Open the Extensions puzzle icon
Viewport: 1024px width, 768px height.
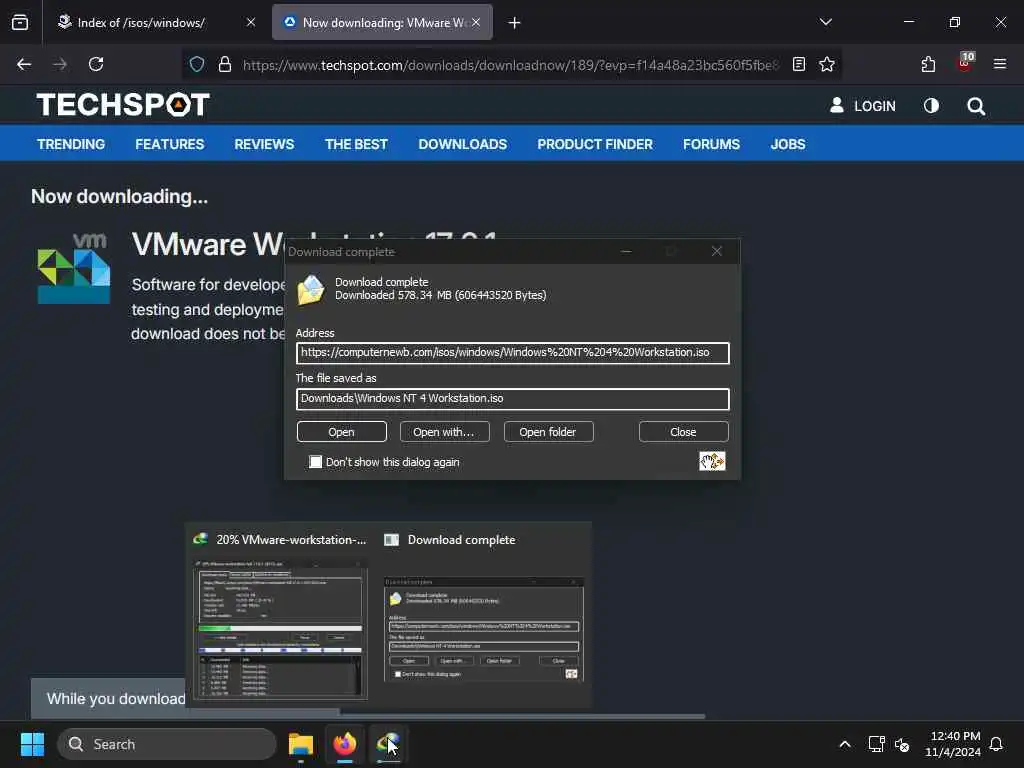pyautogui.click(x=928, y=64)
